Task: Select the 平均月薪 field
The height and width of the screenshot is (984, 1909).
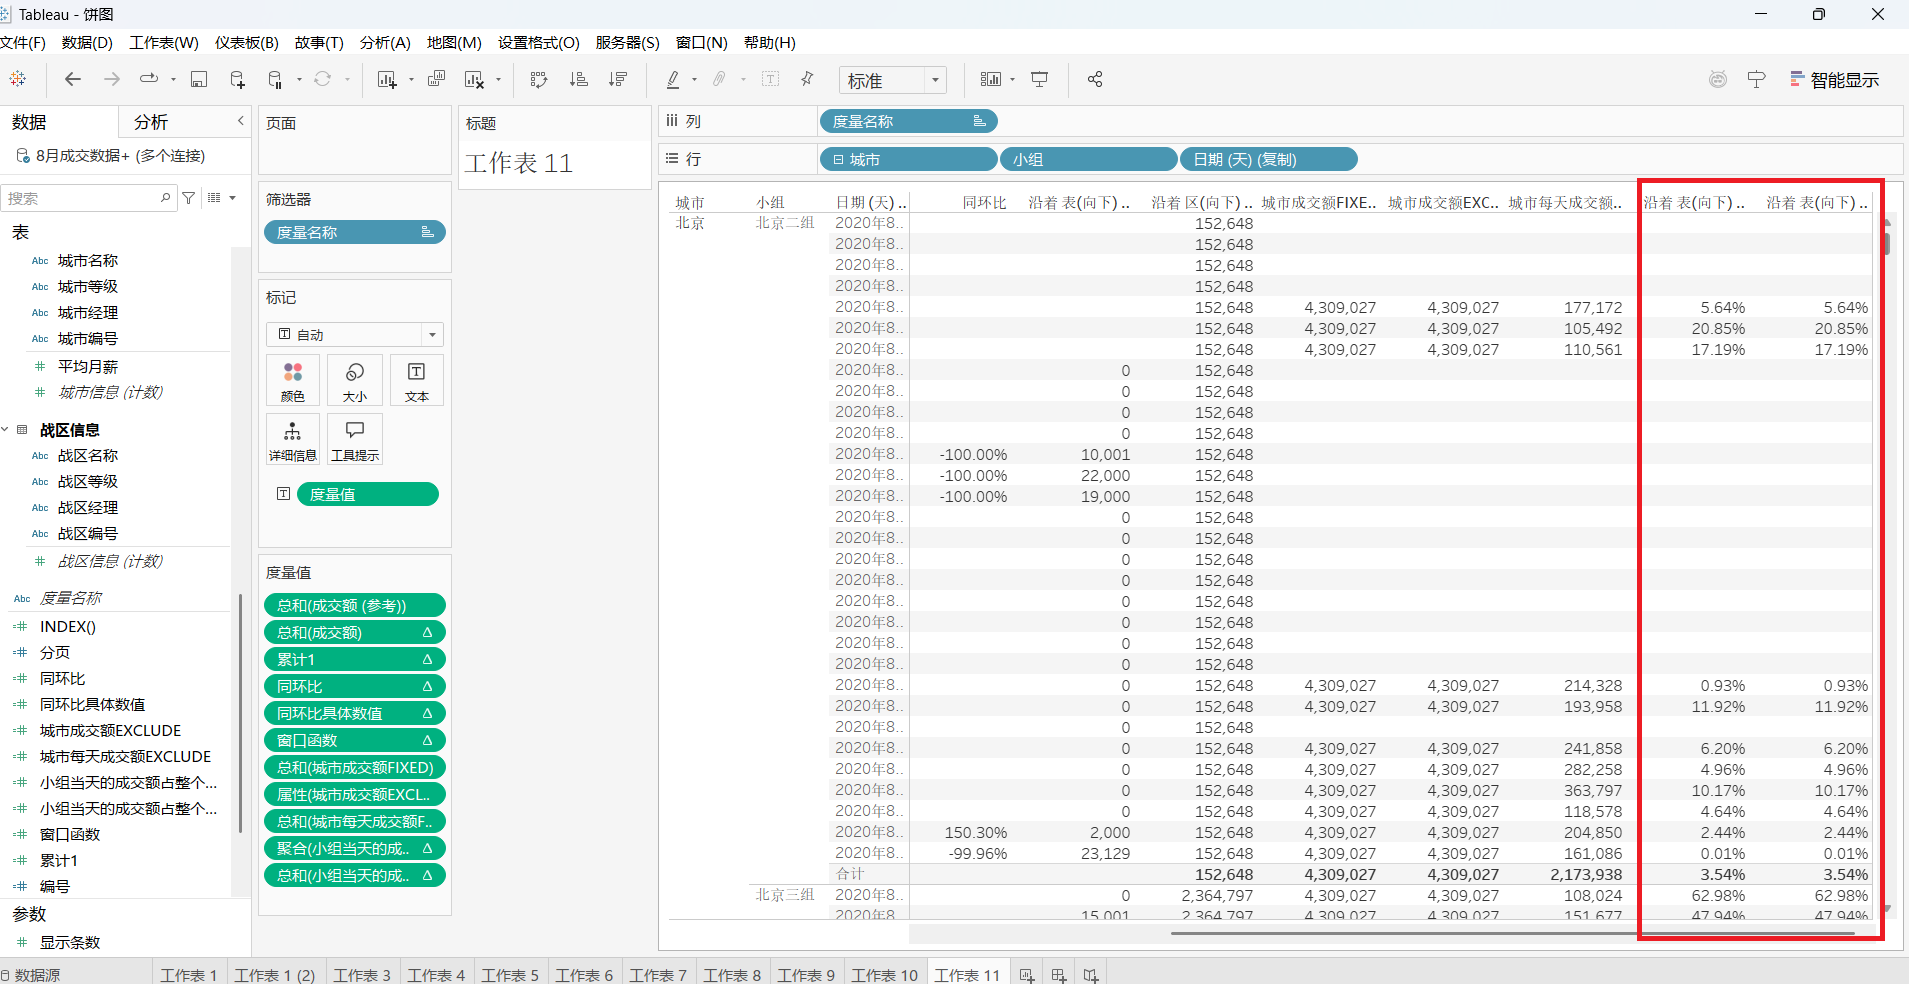Action: click(88, 366)
